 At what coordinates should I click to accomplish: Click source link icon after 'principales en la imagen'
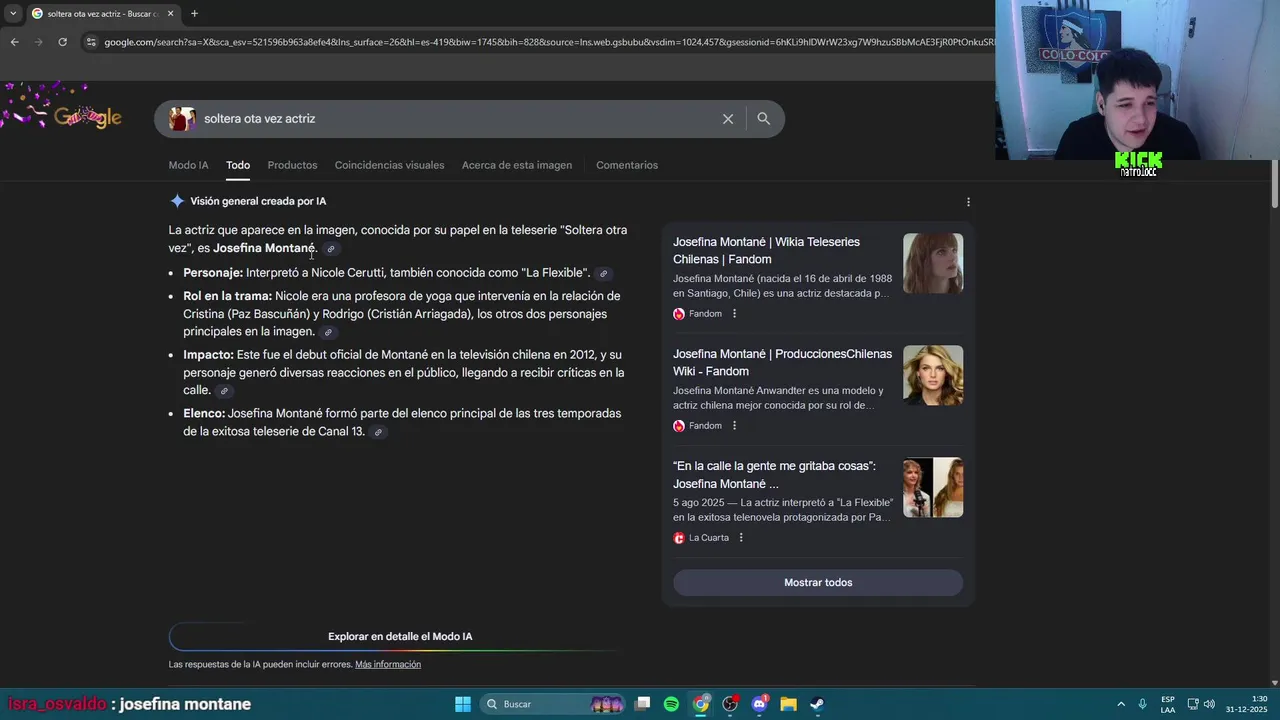click(x=328, y=332)
